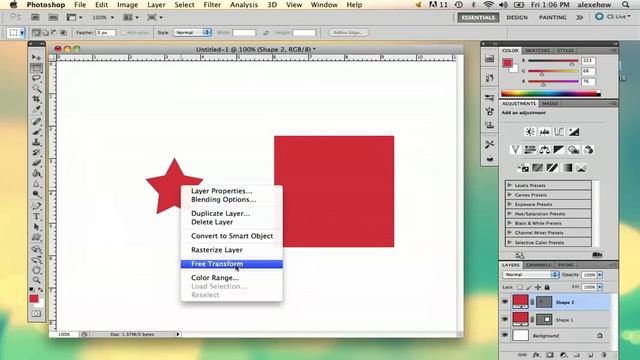This screenshot has height=360, width=640.
Task: Toggle lock image pixels brush icon
Action: click(x=529, y=287)
